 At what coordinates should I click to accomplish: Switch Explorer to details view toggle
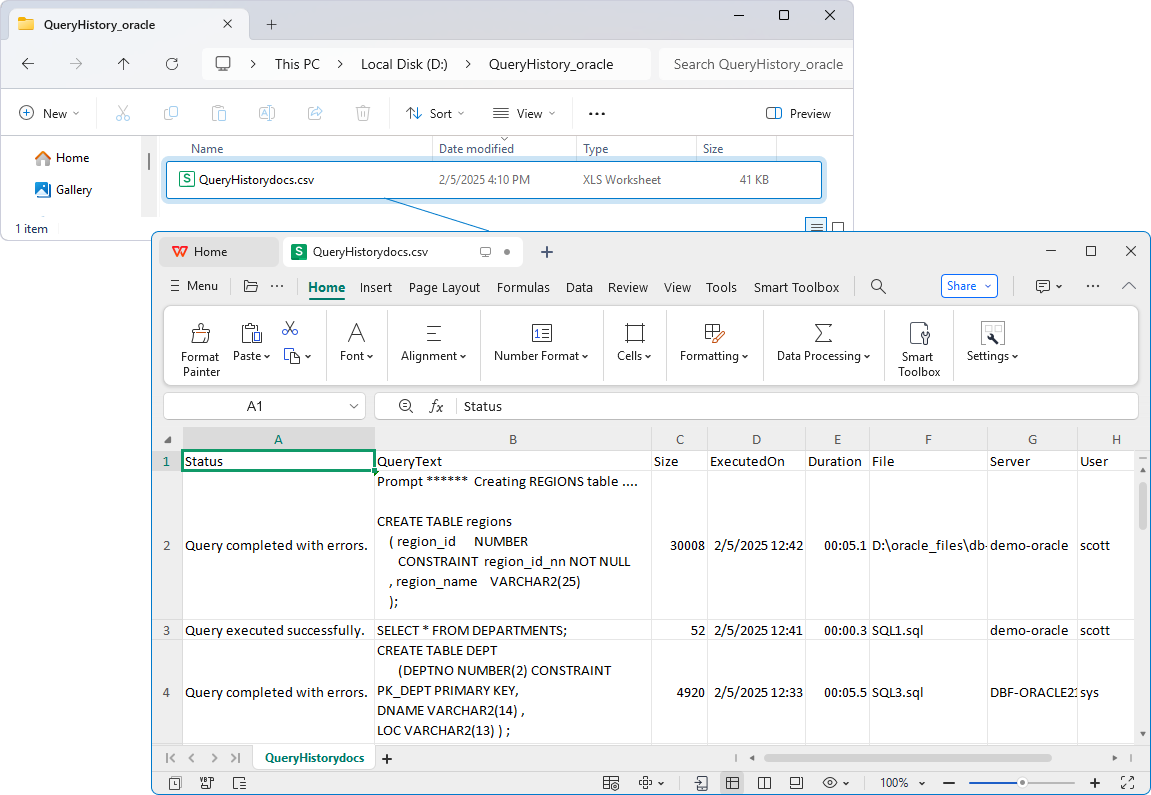coord(816,225)
